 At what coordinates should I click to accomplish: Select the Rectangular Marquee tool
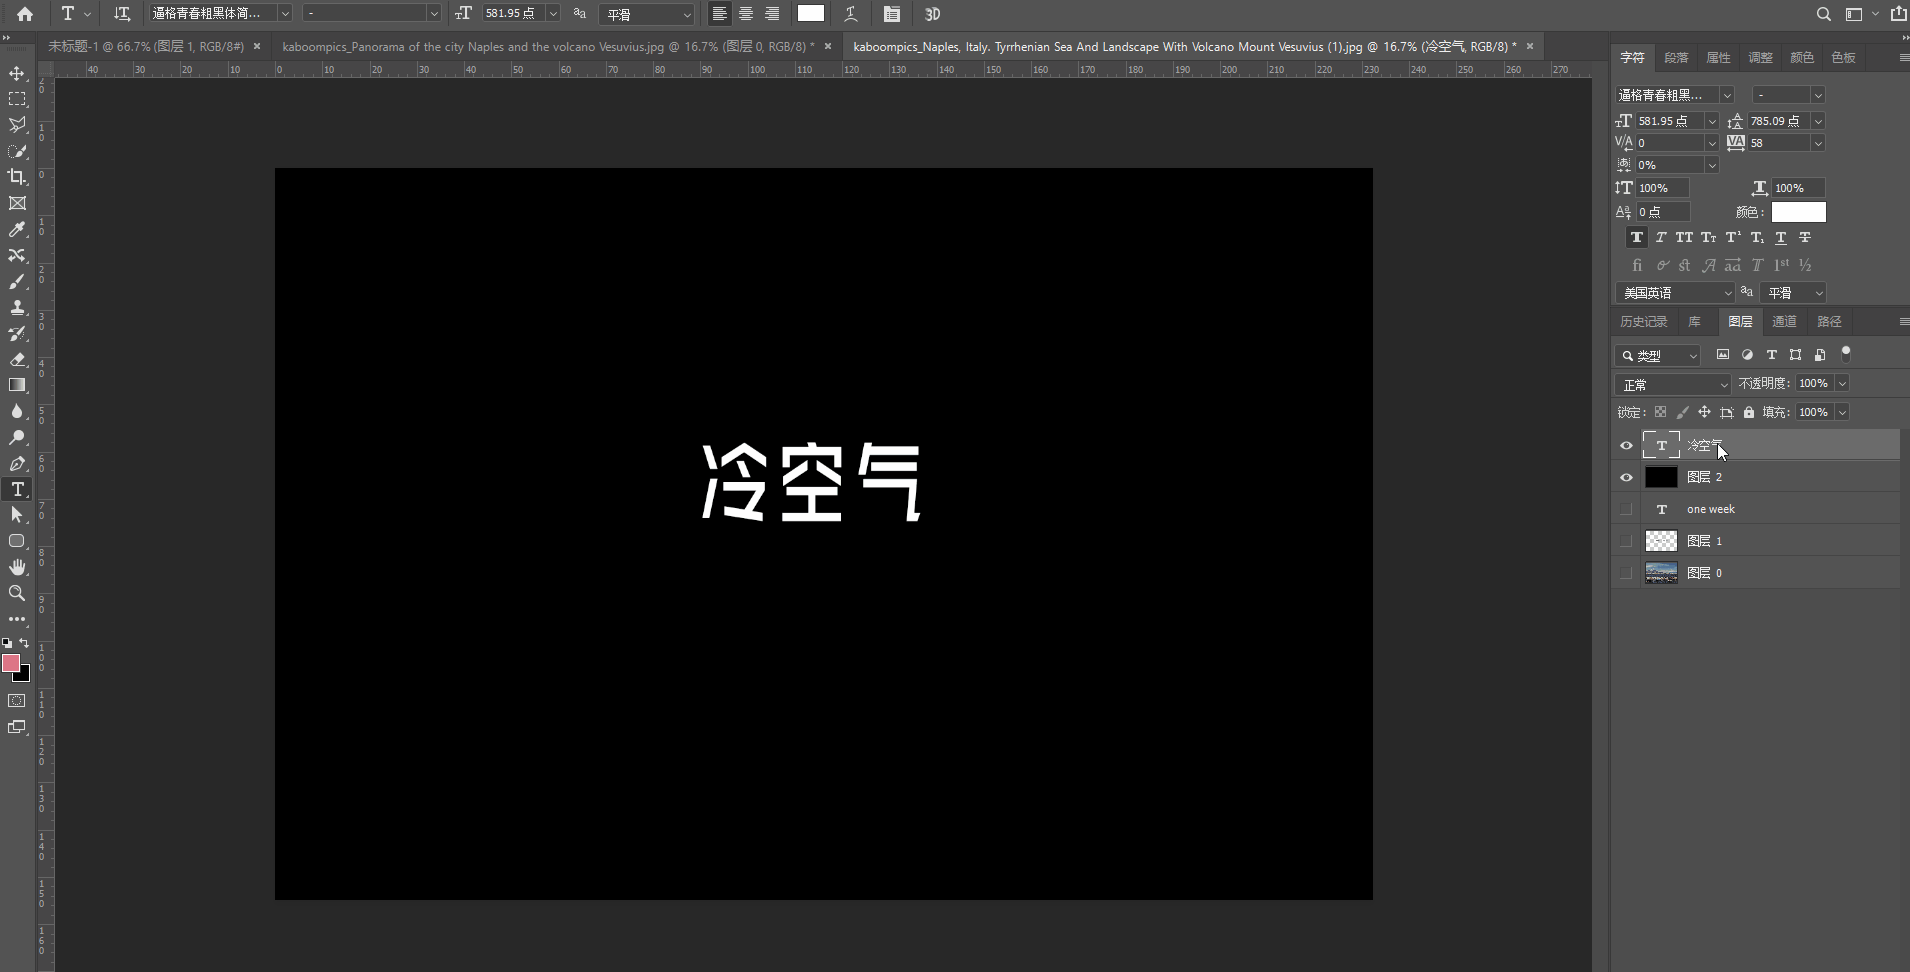click(x=17, y=99)
